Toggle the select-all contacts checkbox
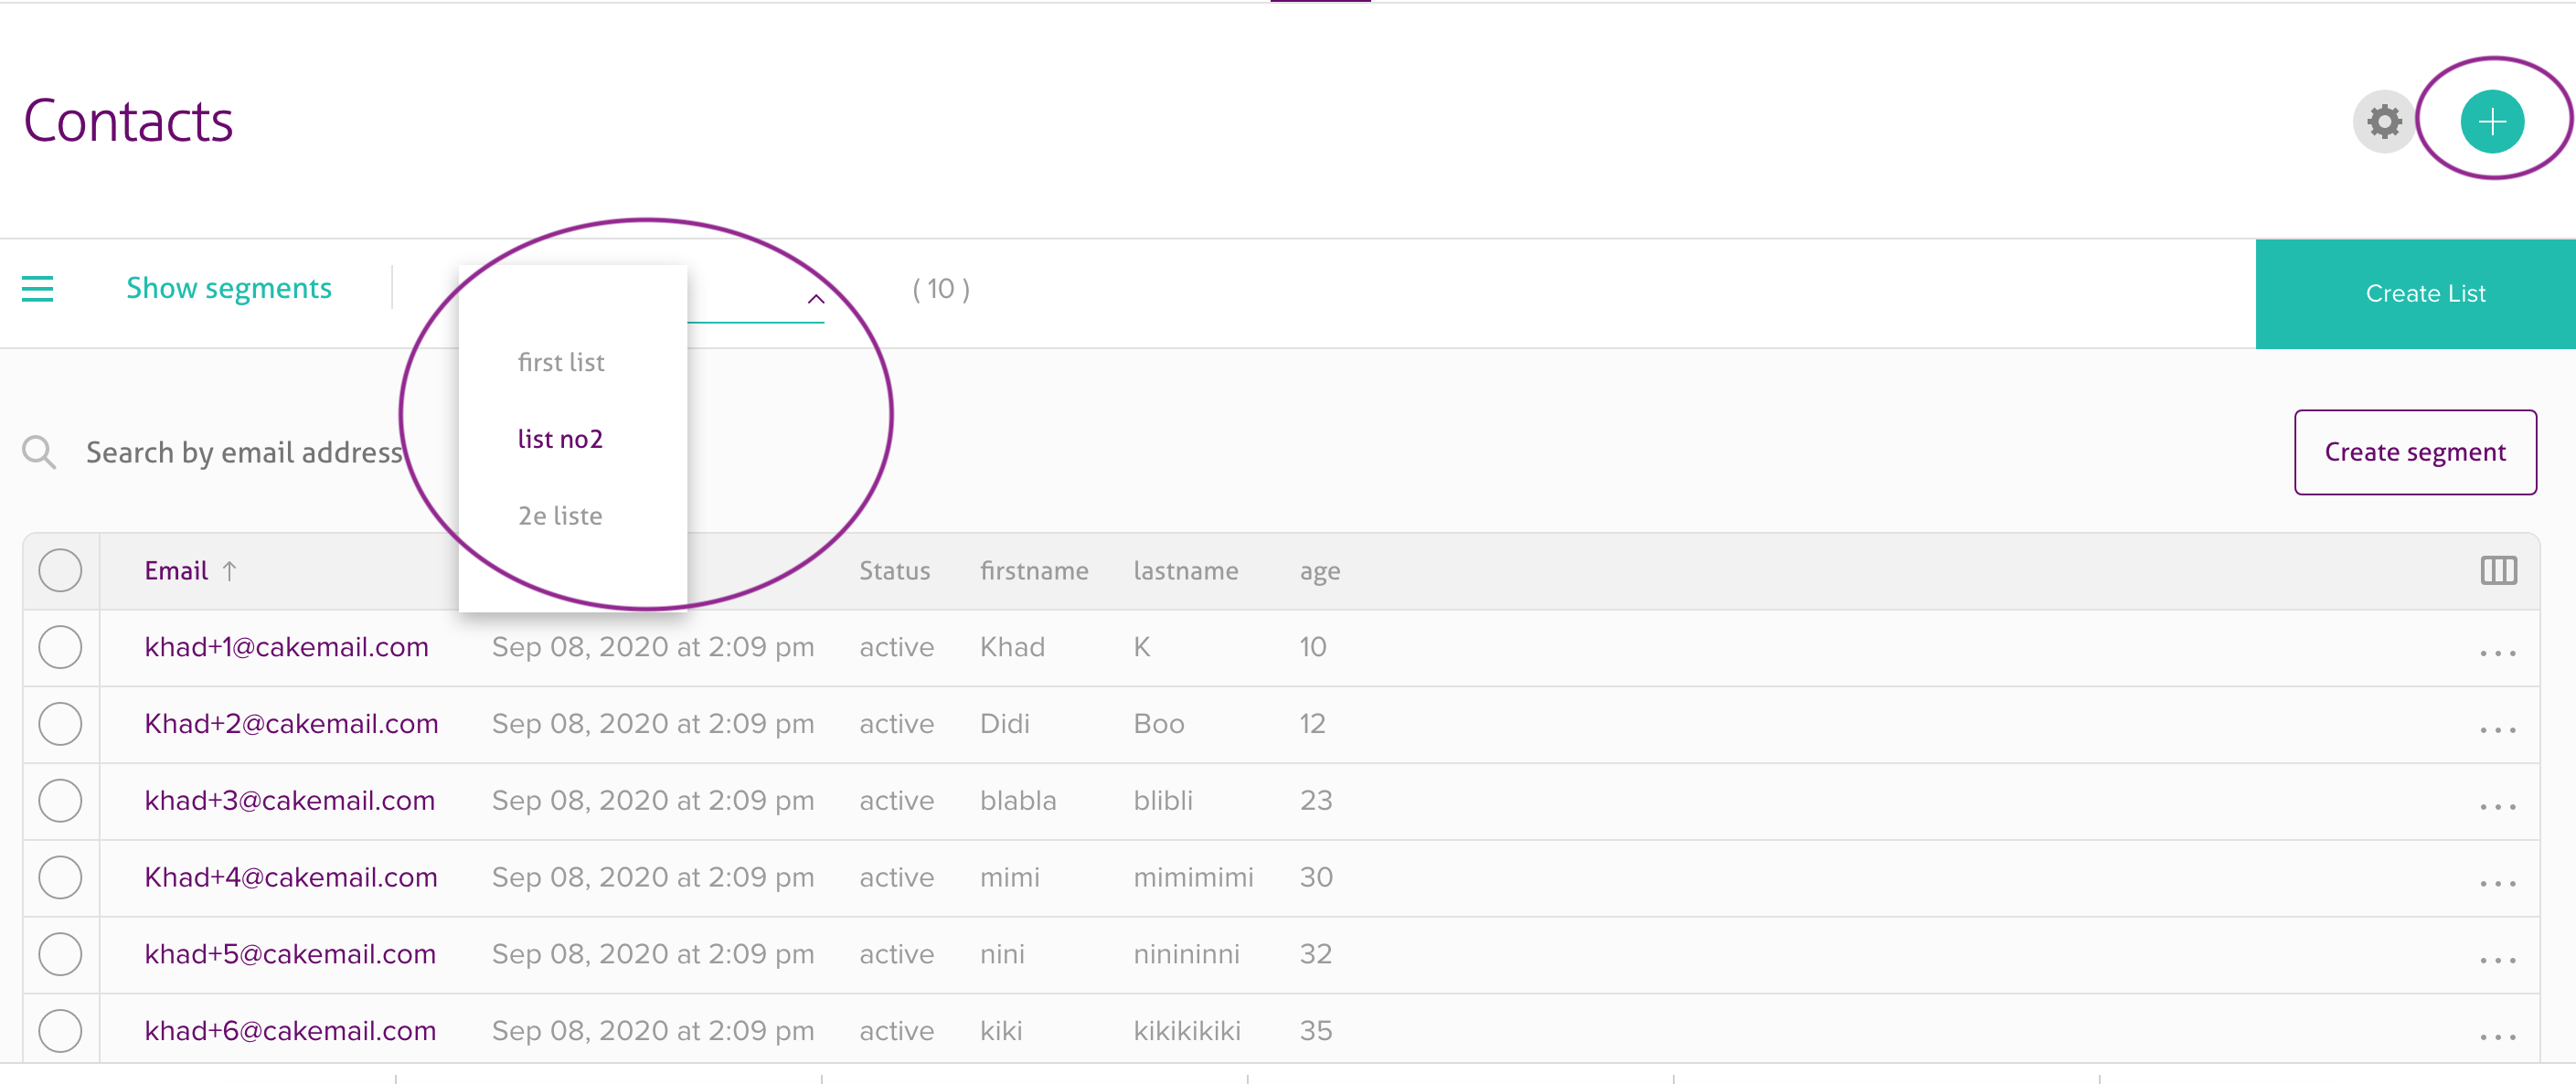 point(60,571)
